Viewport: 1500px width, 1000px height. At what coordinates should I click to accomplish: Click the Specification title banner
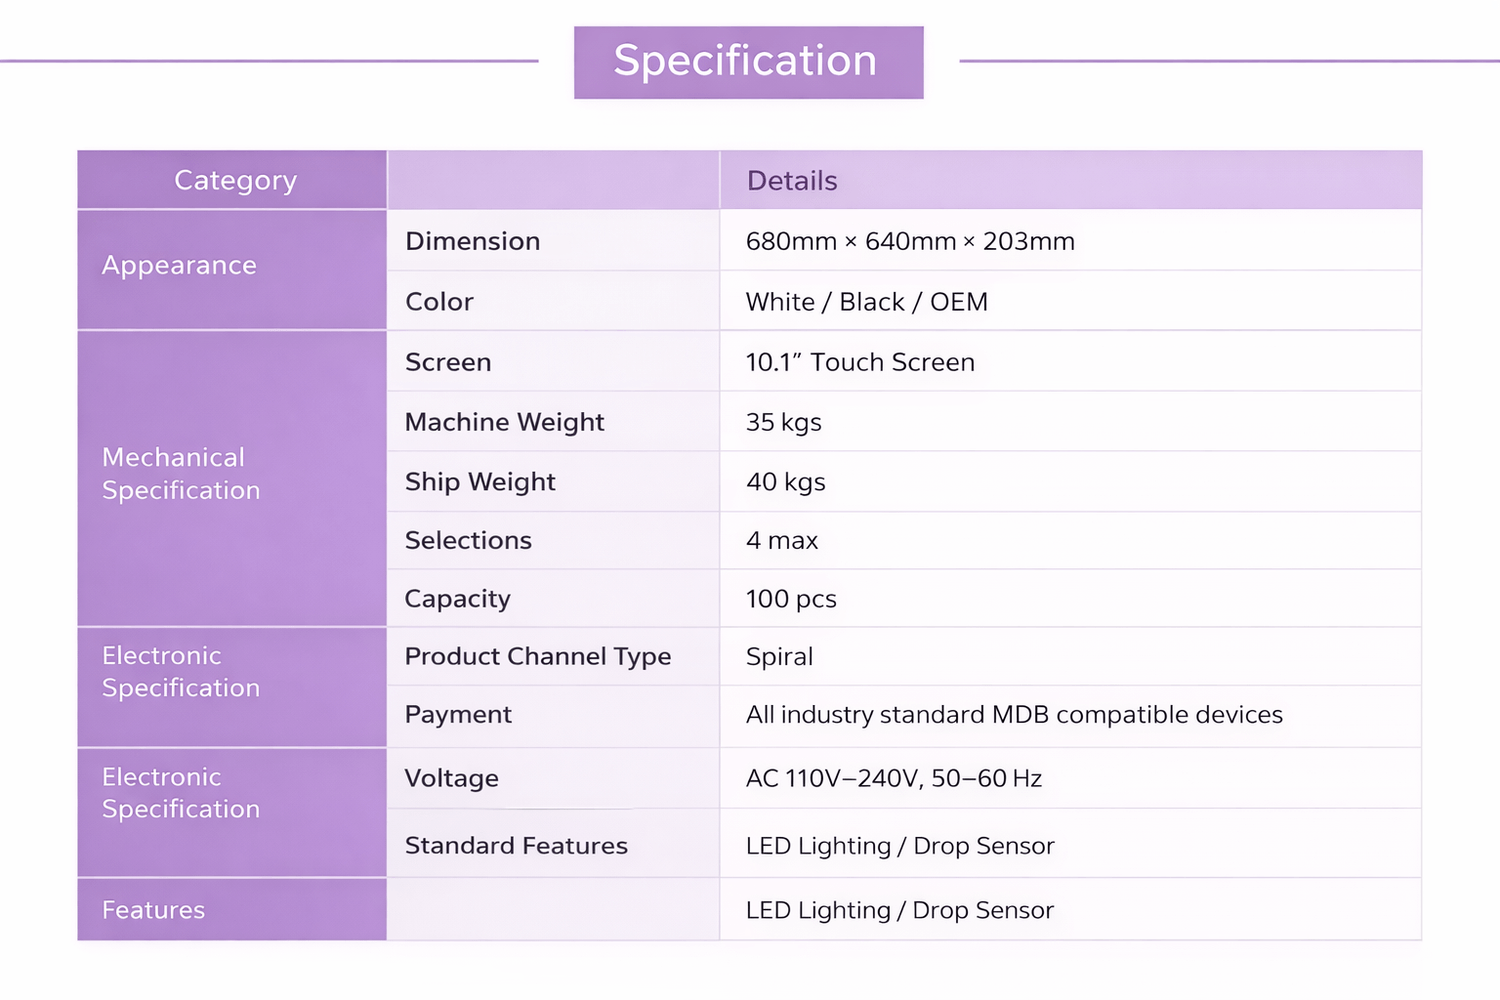(747, 62)
